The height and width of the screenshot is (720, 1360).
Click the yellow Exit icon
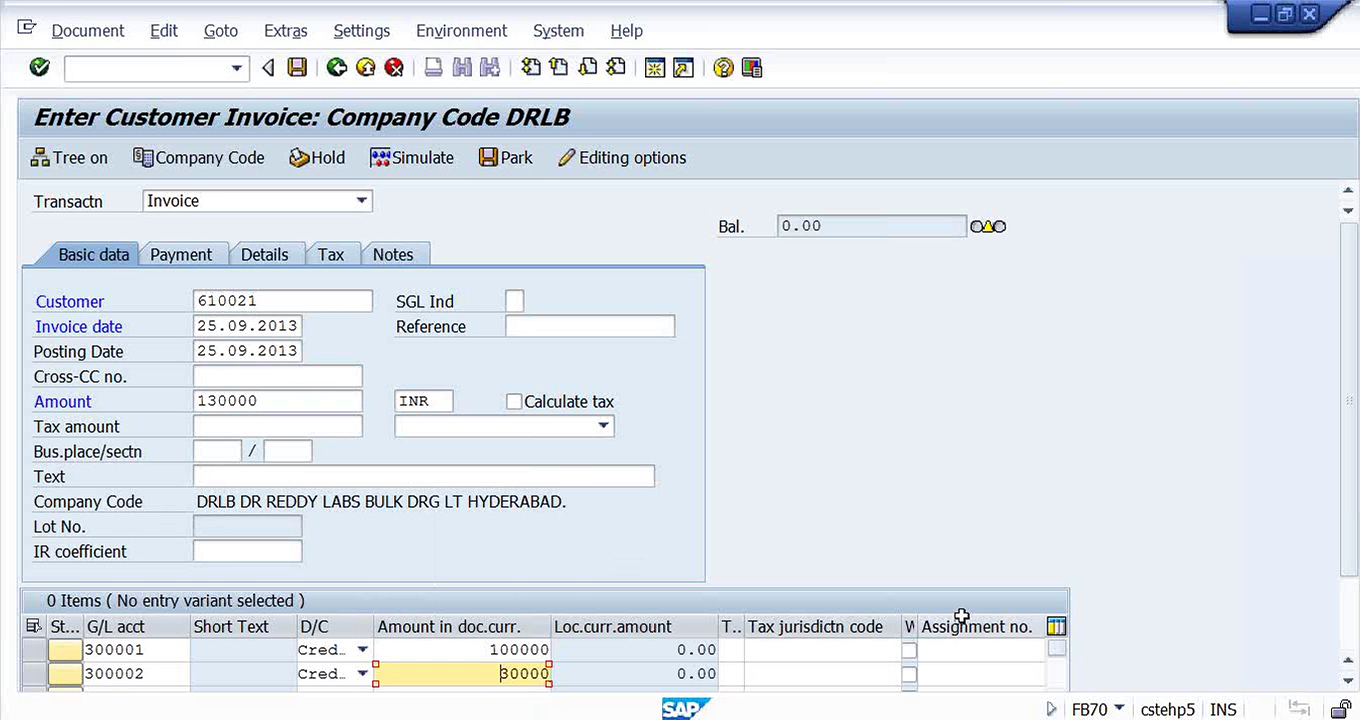(366, 68)
